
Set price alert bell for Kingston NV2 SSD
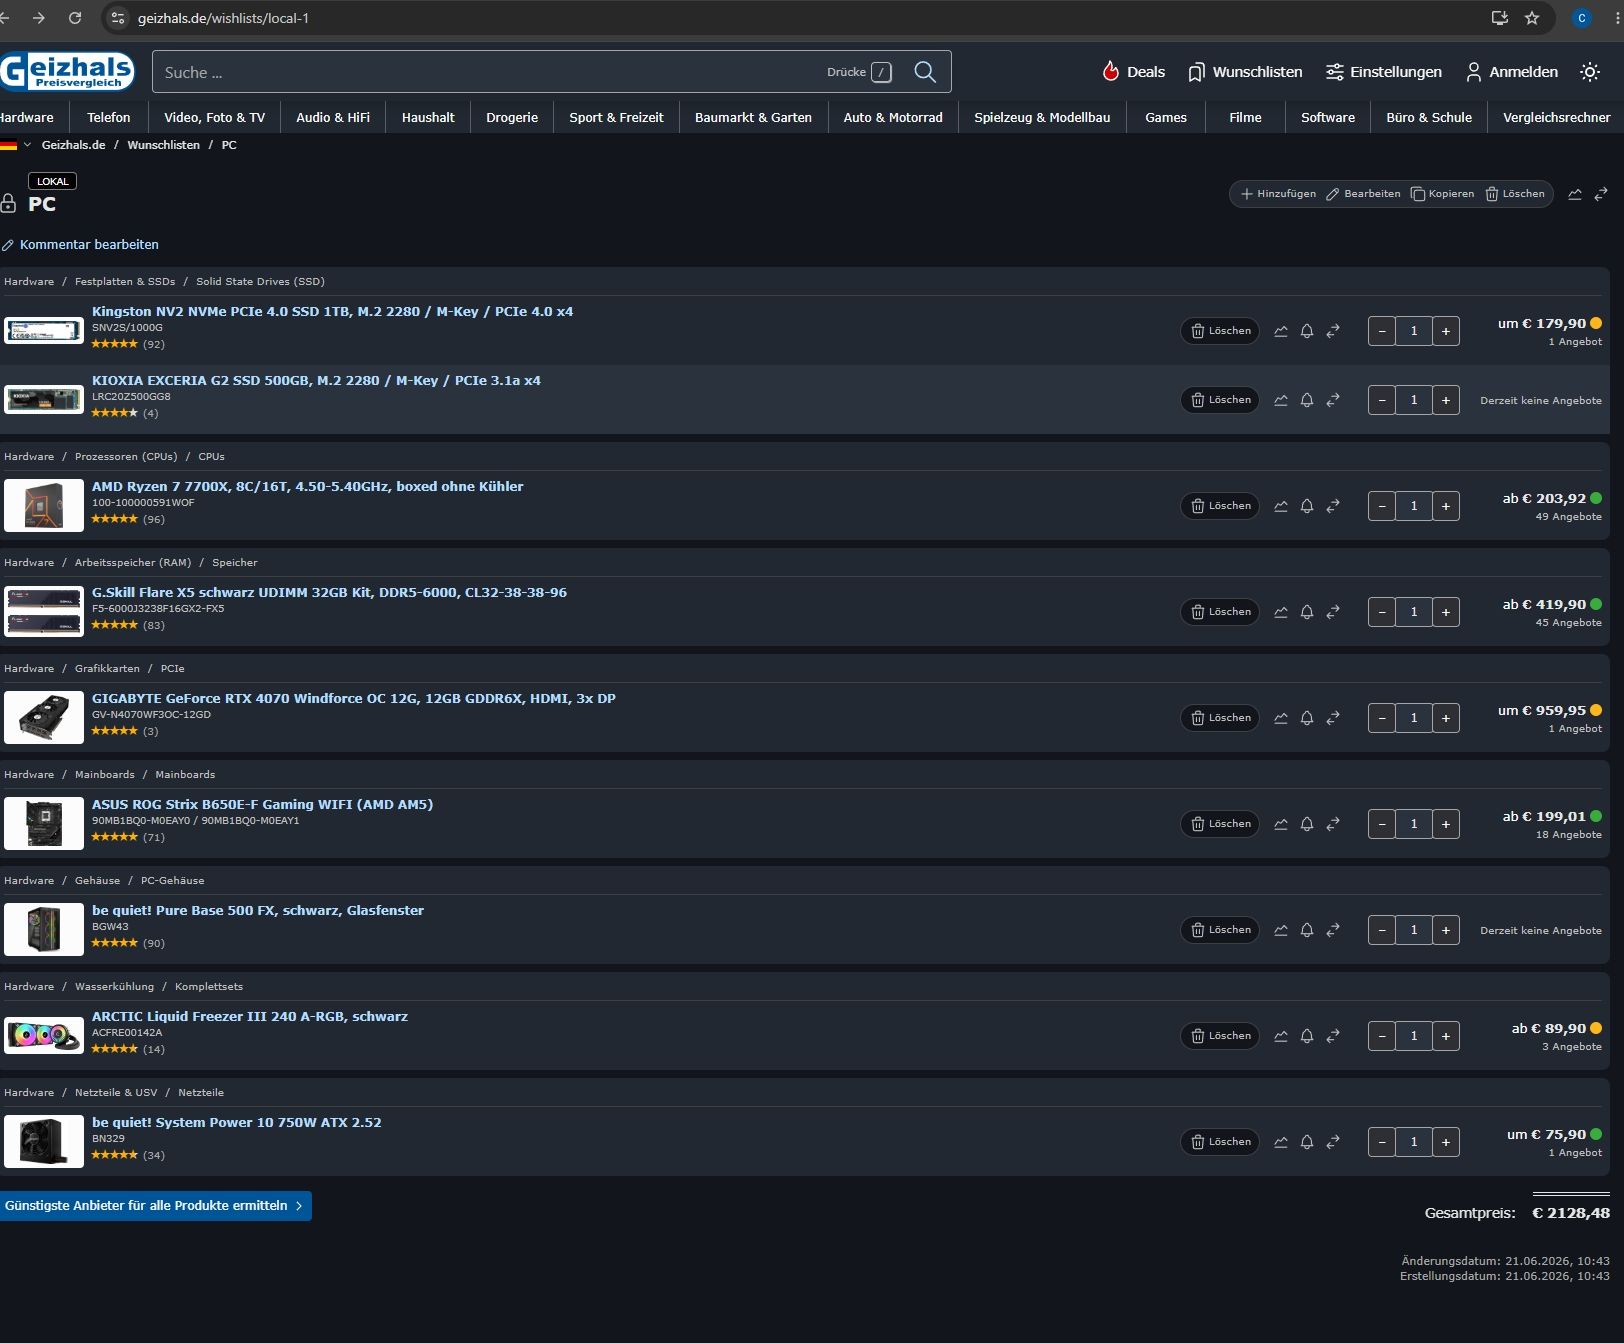(1307, 331)
